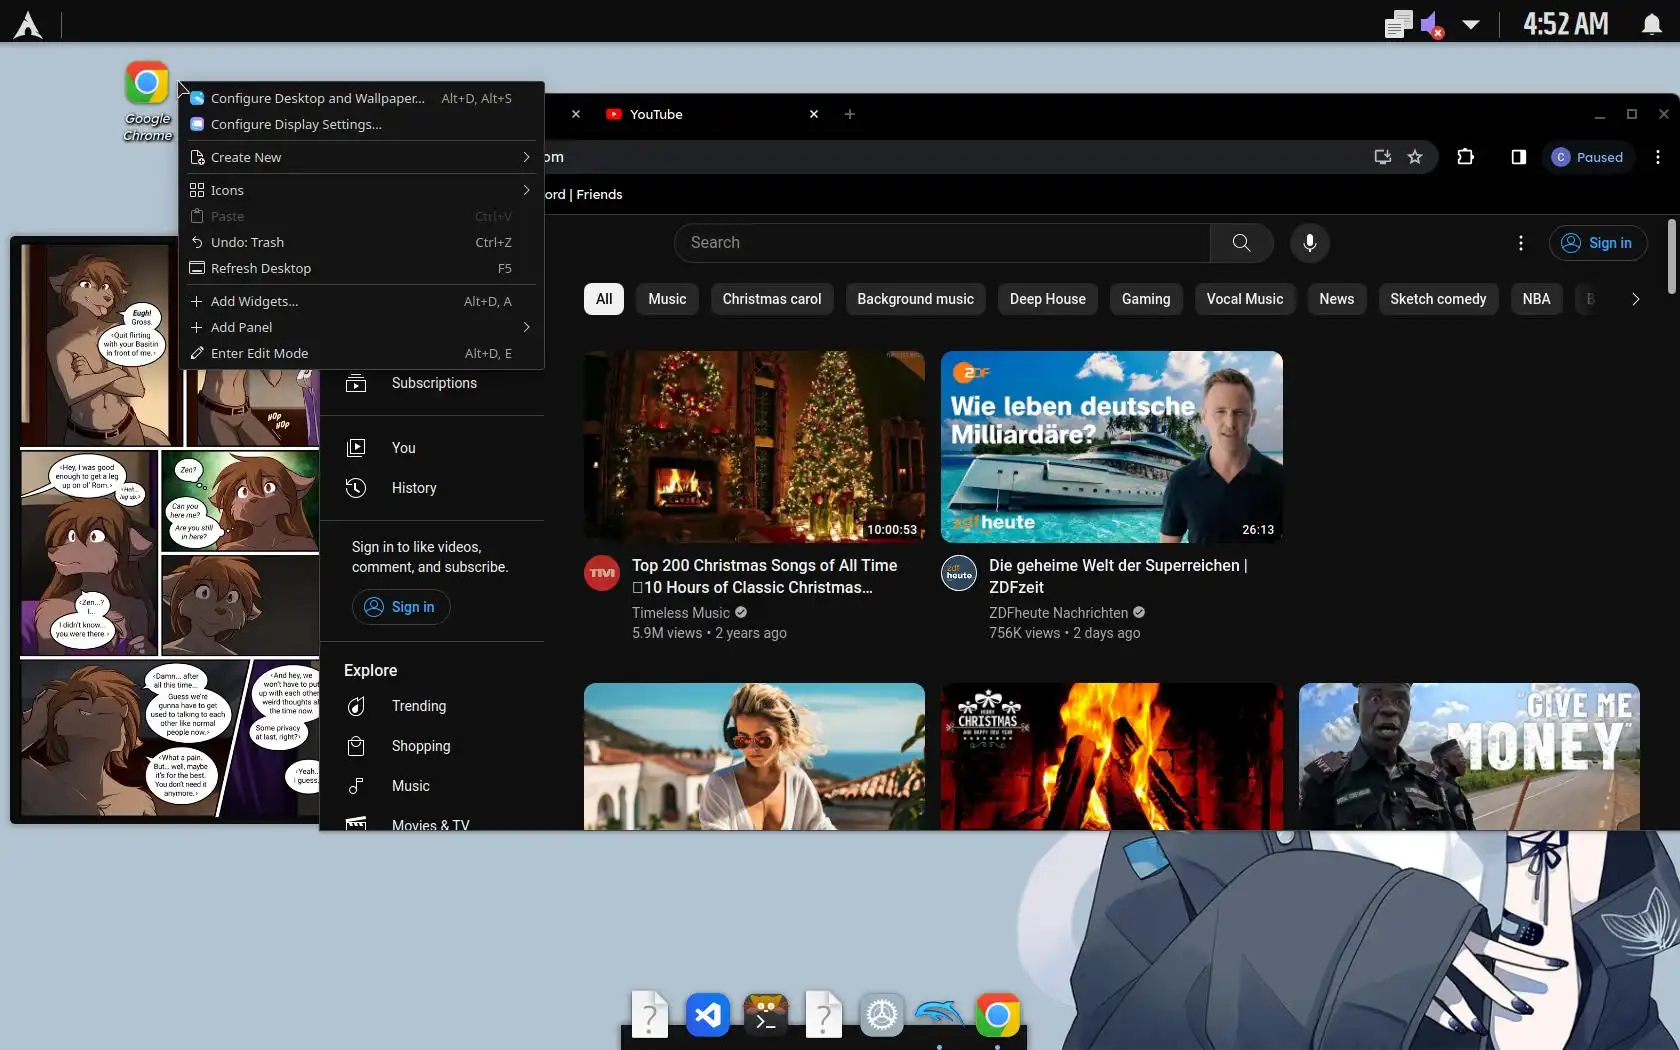1680x1050 pixels.
Task: Select the Christmas carol chip
Action: coord(772,299)
